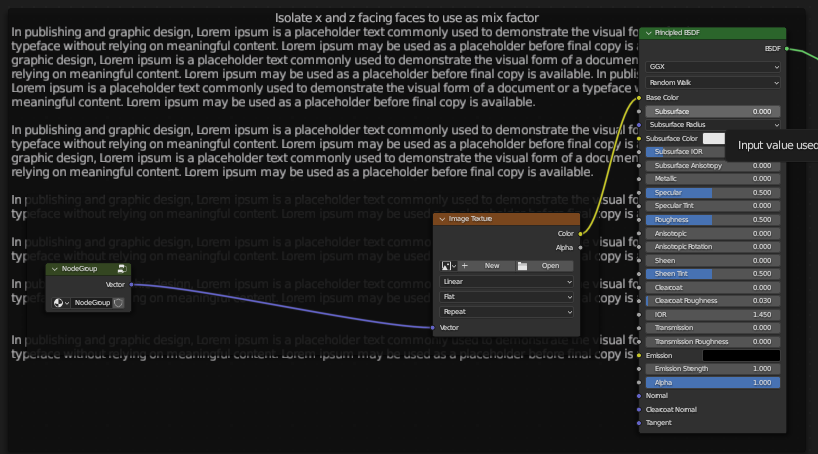
Task: Click the IOR input socket
Action: pos(639,315)
